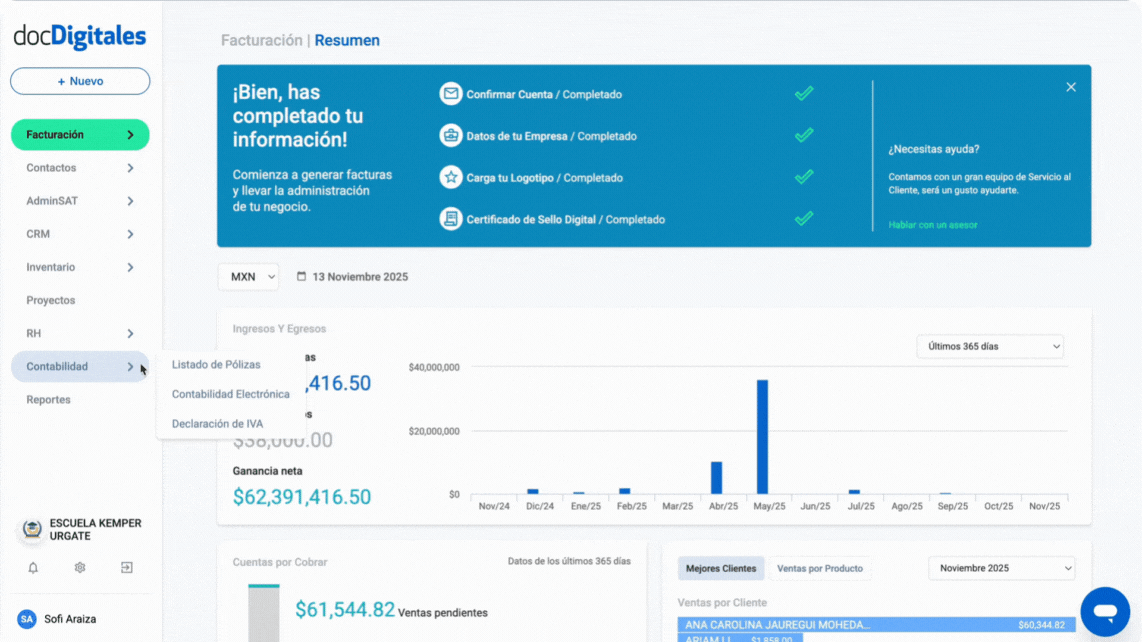Select the Datos de tu Empresa briefcase icon
Screen dimensions: 1142x642
point(449,135)
